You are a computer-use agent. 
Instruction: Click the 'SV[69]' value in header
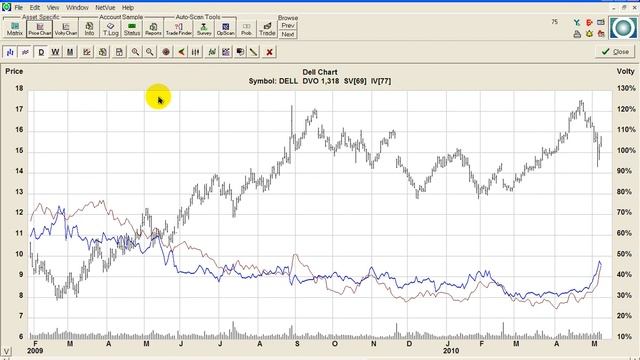(355, 81)
